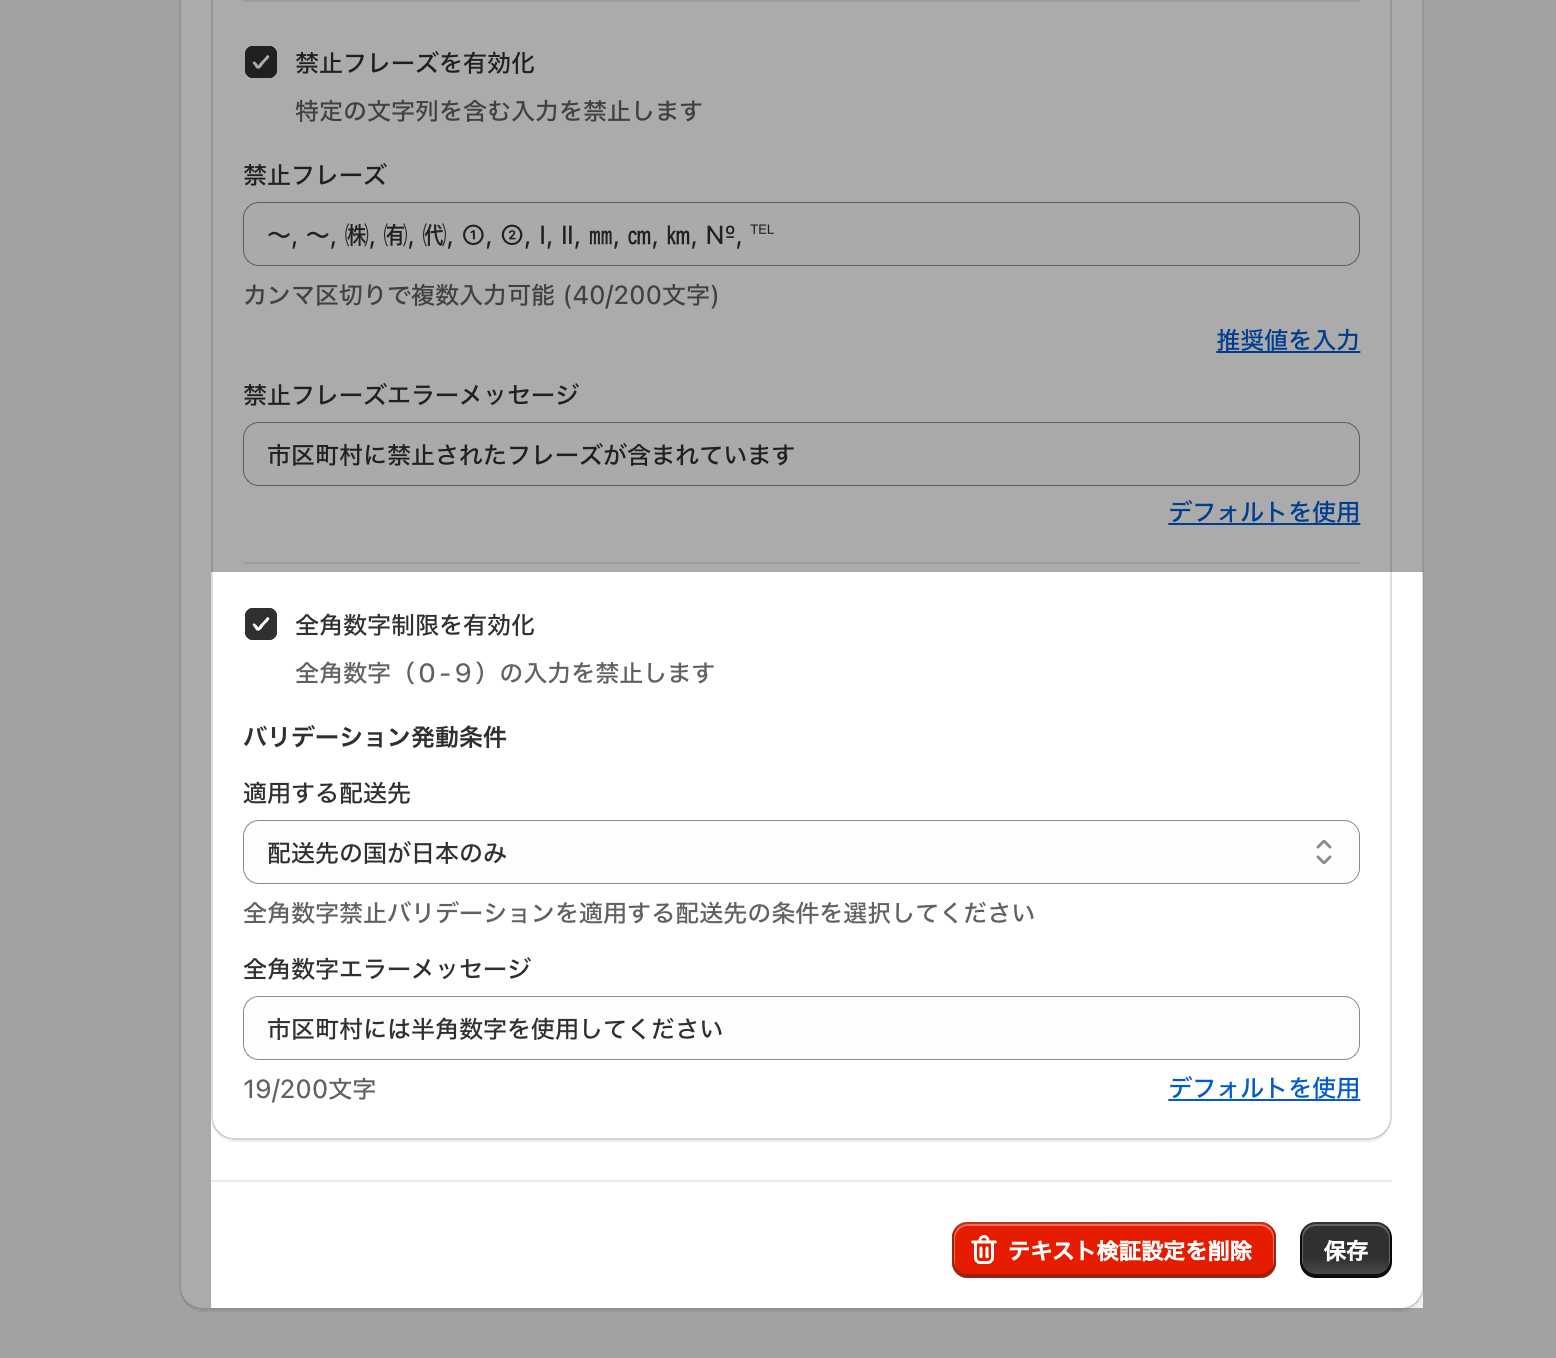Focus the 禁止フレーズ input with the symbols list
This screenshot has width=1556, height=1358.
tap(800, 234)
